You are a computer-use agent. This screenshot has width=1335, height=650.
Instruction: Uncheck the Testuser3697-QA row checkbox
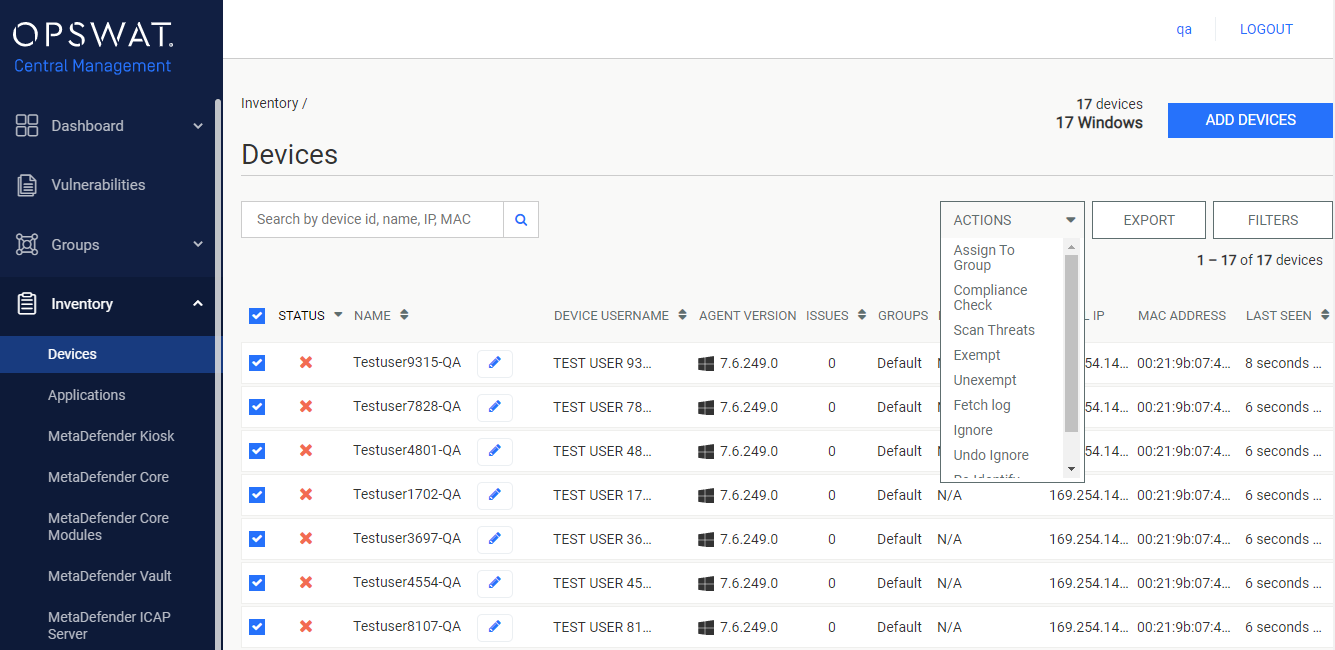click(257, 539)
